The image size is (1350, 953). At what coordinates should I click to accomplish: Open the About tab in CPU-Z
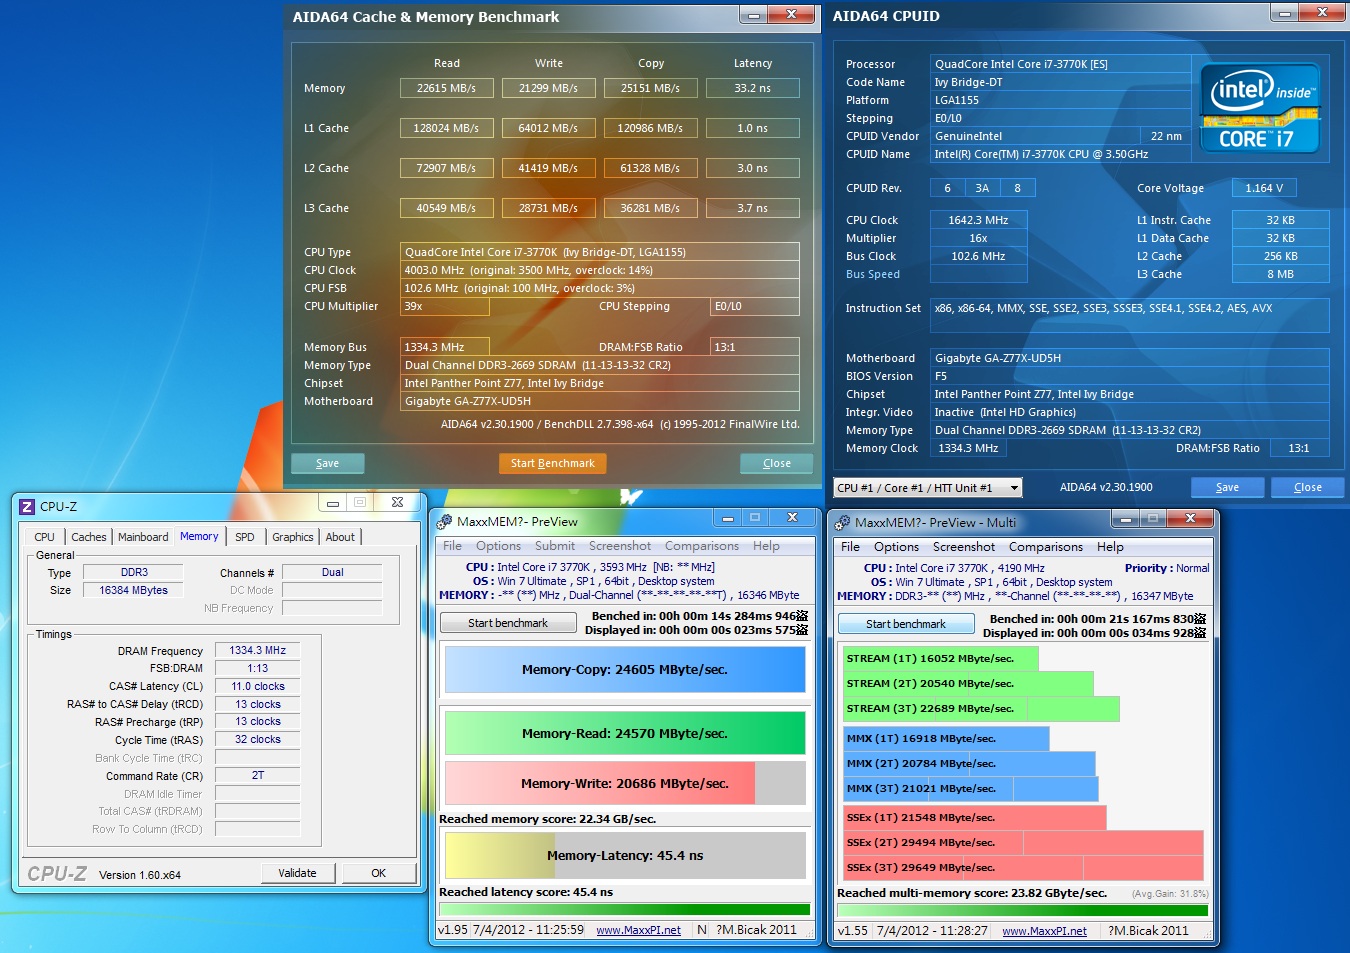click(340, 537)
